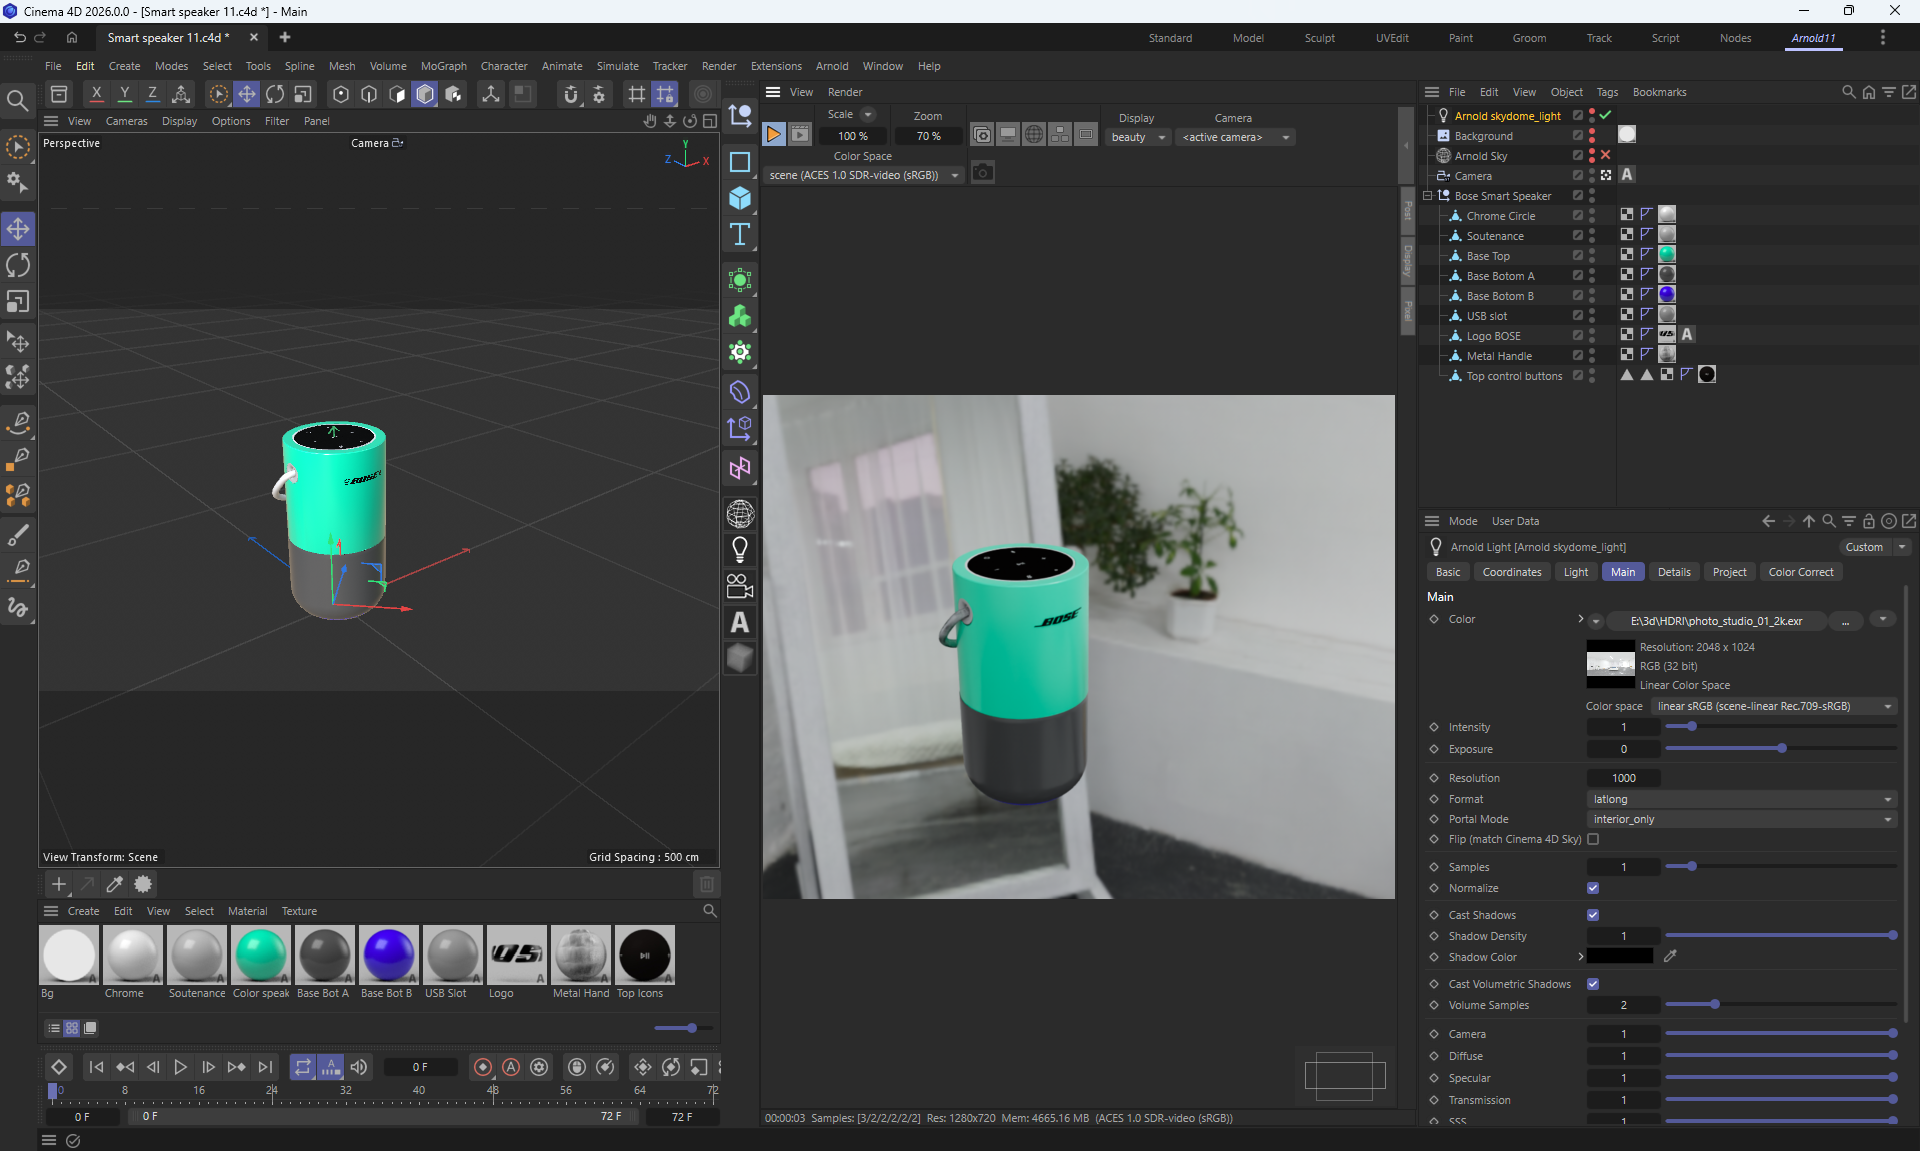Click the record active objects keyframe button
Viewport: 1920px width, 1151px height.
(x=483, y=1067)
